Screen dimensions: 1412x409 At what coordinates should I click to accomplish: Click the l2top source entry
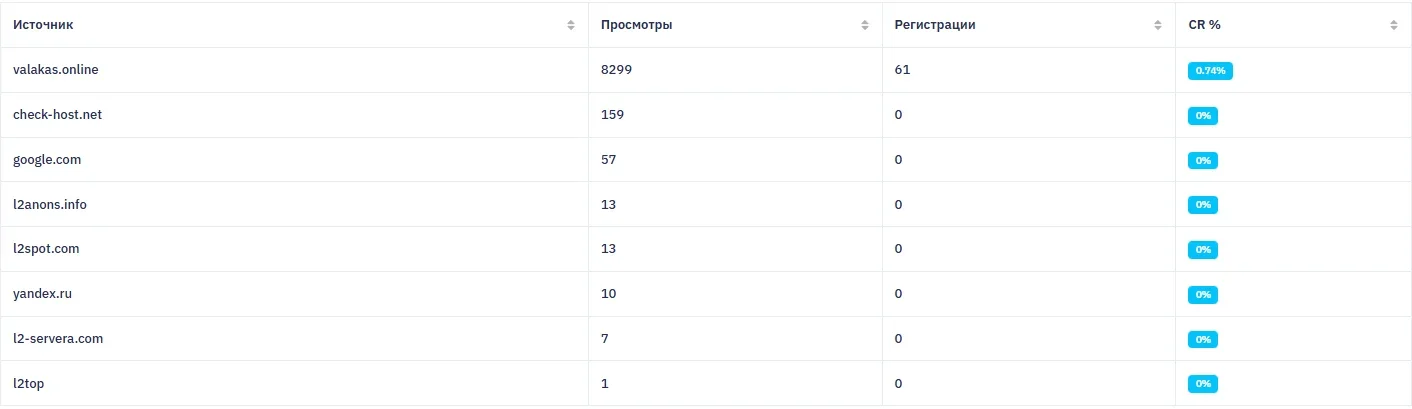point(28,384)
